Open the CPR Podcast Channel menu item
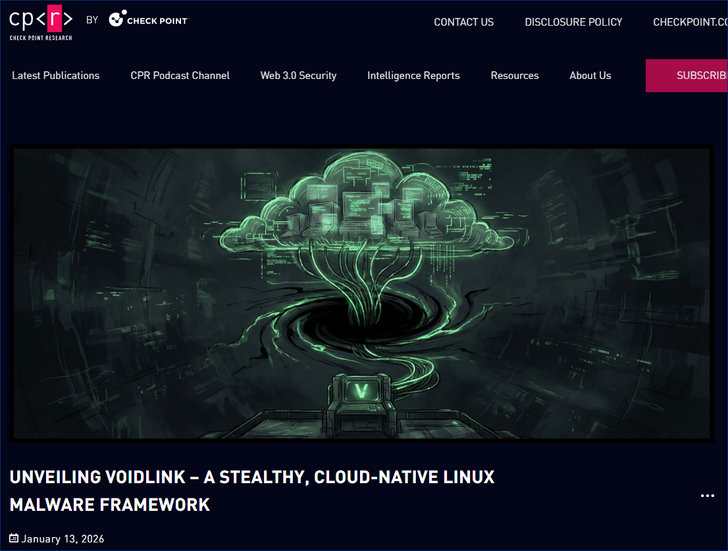This screenshot has height=551, width=728. pyautogui.click(x=180, y=75)
